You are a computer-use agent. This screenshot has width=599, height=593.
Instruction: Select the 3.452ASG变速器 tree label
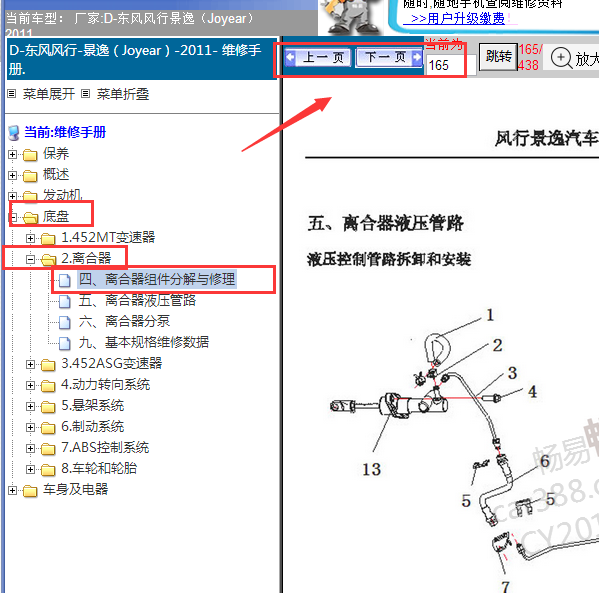point(112,363)
